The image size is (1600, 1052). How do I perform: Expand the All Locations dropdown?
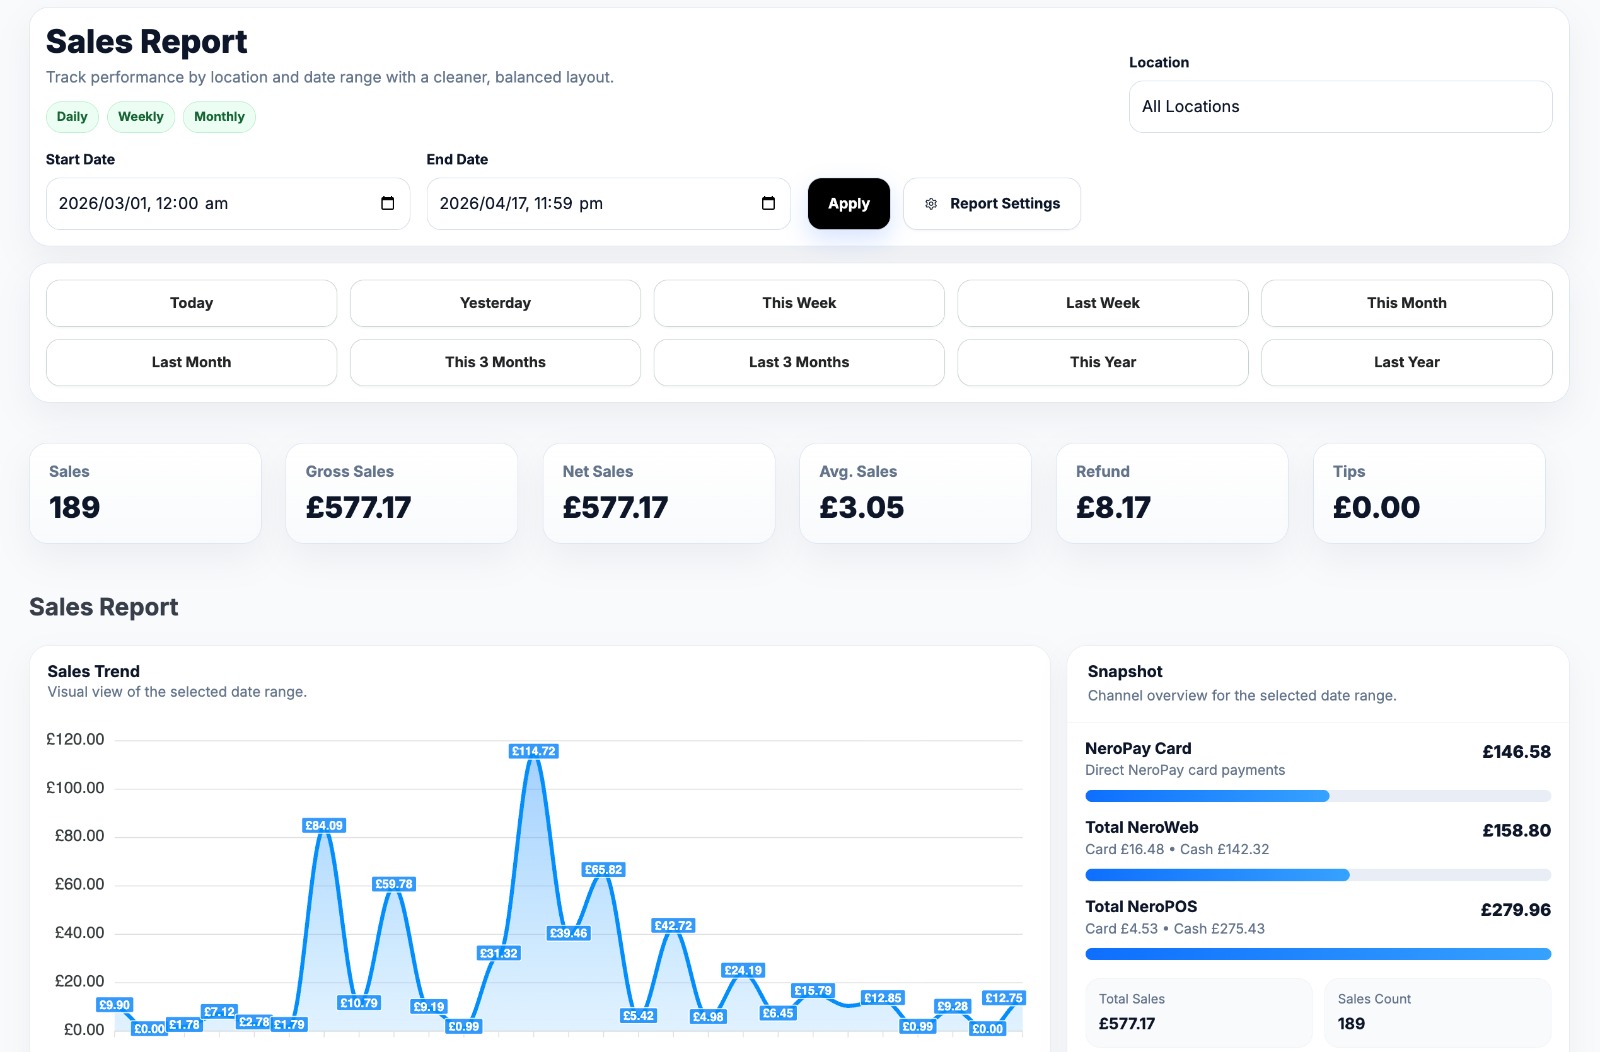[x=1340, y=107]
